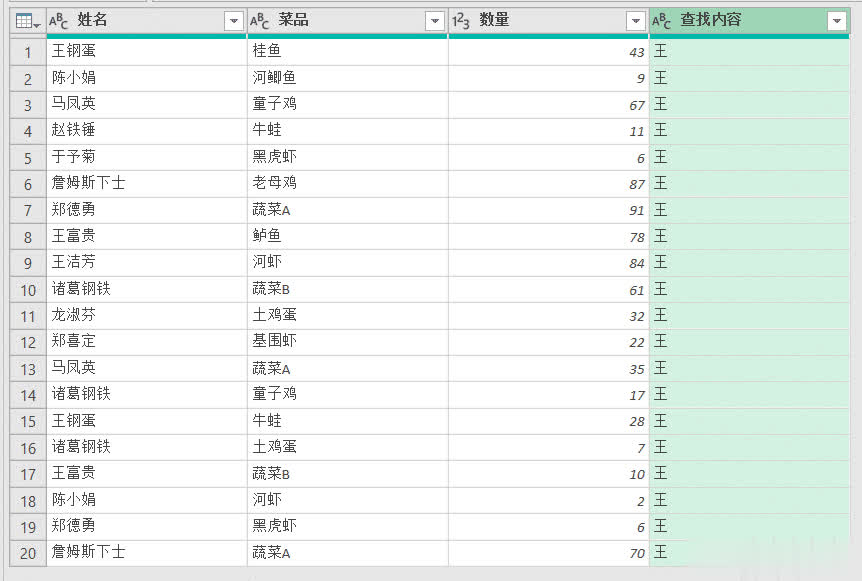Select the cell containing 基围虾
This screenshot has width=862, height=581.
346,341
